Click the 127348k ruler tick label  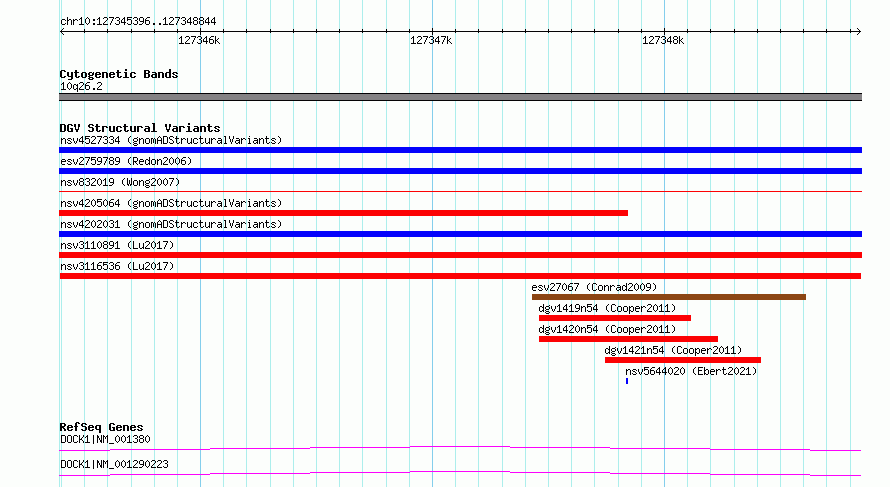tap(663, 40)
